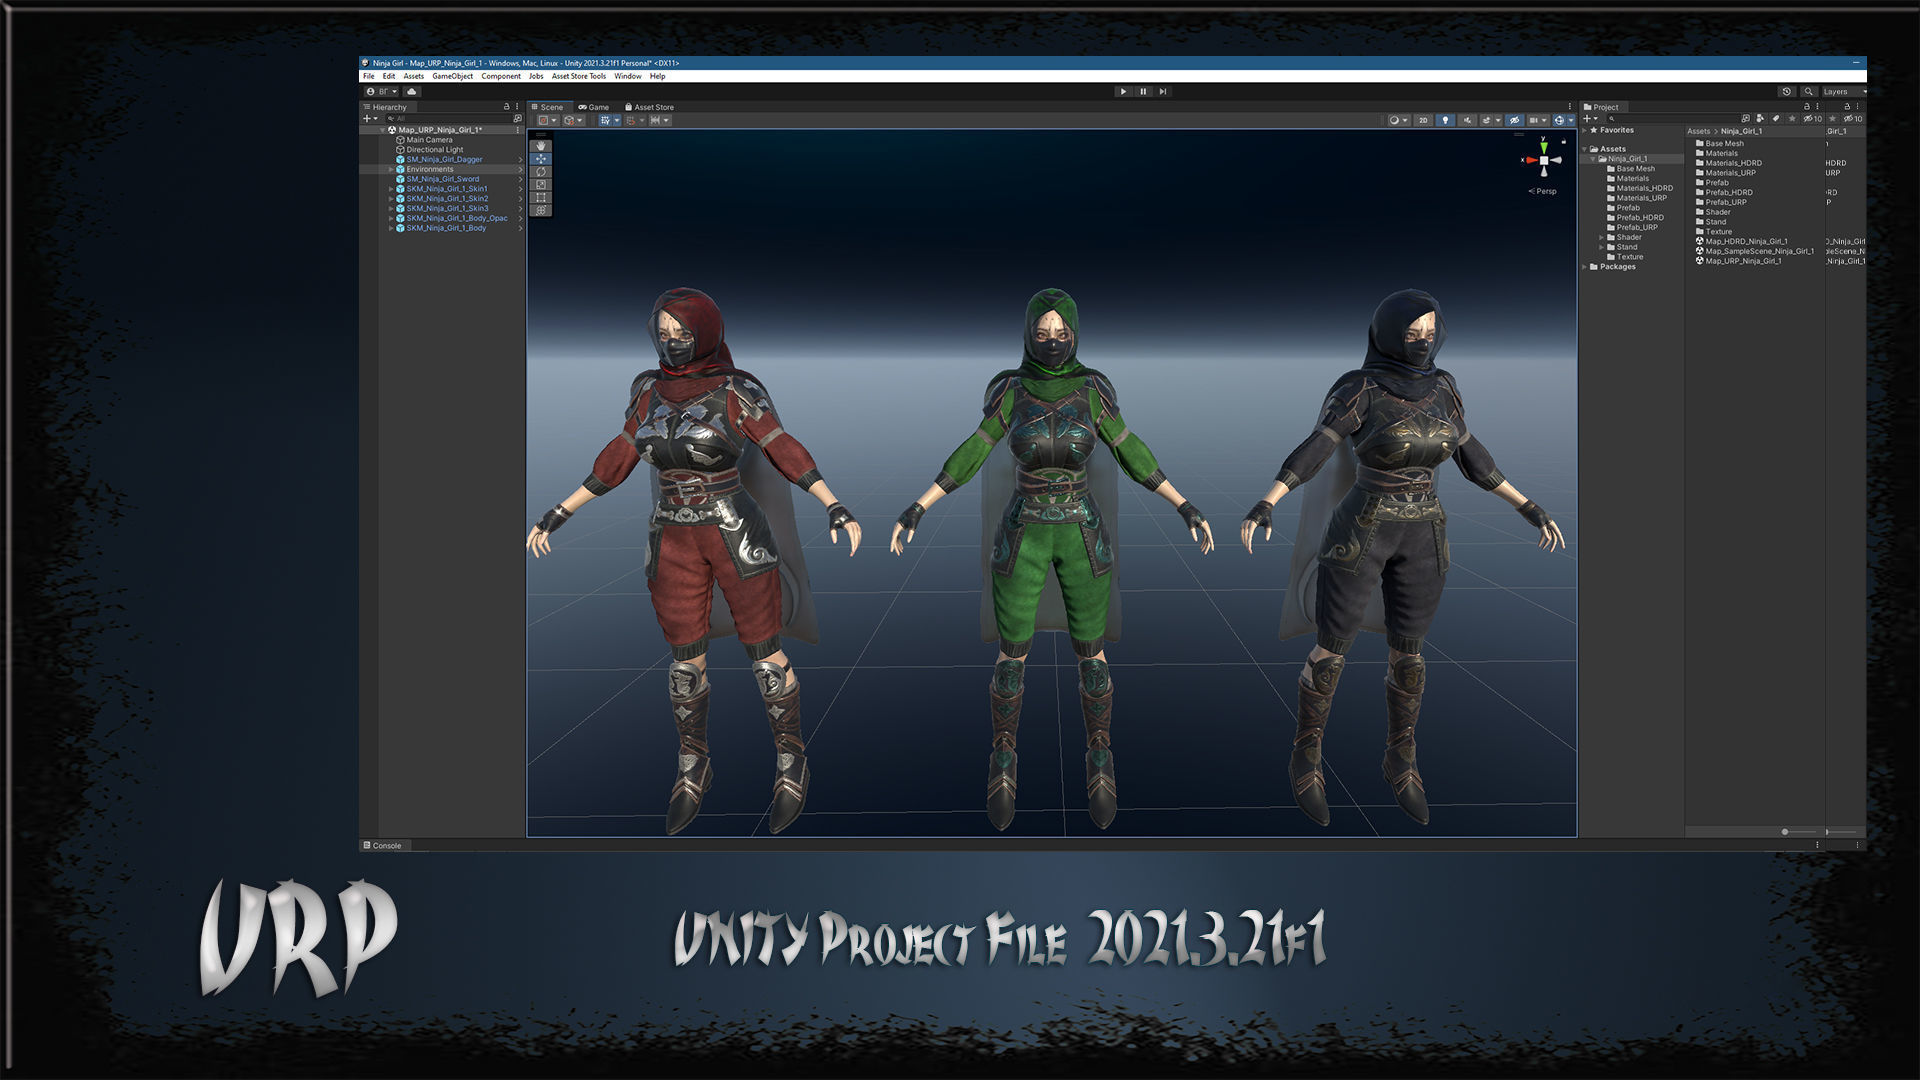1920x1080 pixels.
Task: Toggle 2D view mode
Action: pyautogui.click(x=1423, y=120)
